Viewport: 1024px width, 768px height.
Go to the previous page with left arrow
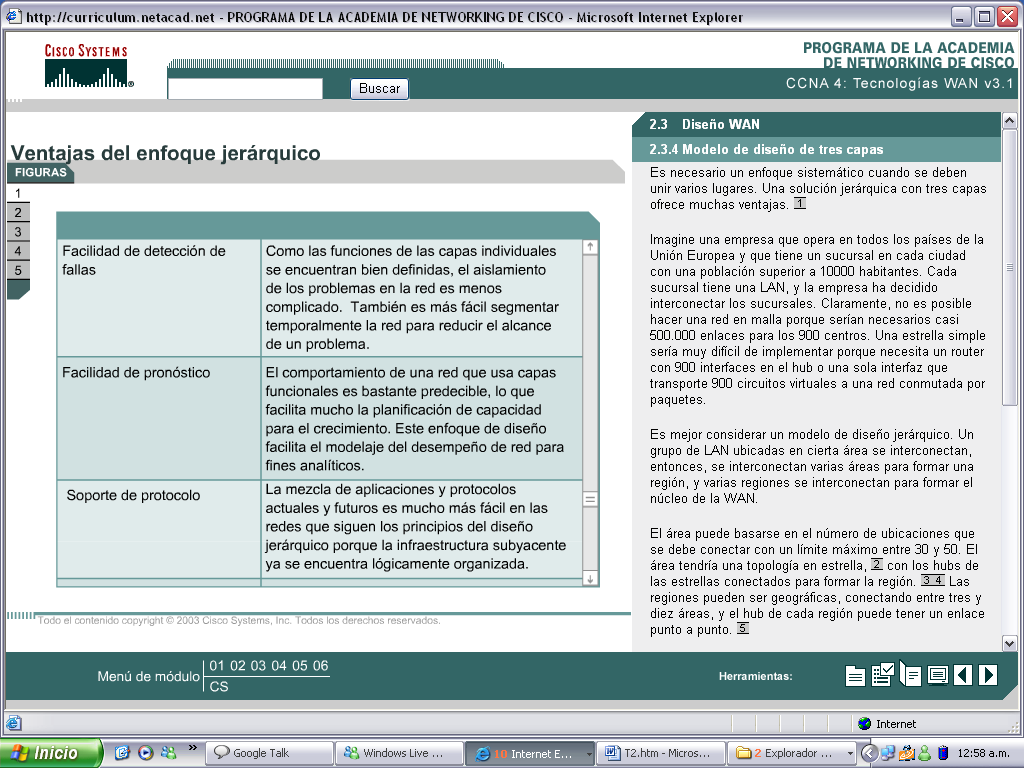(963, 675)
